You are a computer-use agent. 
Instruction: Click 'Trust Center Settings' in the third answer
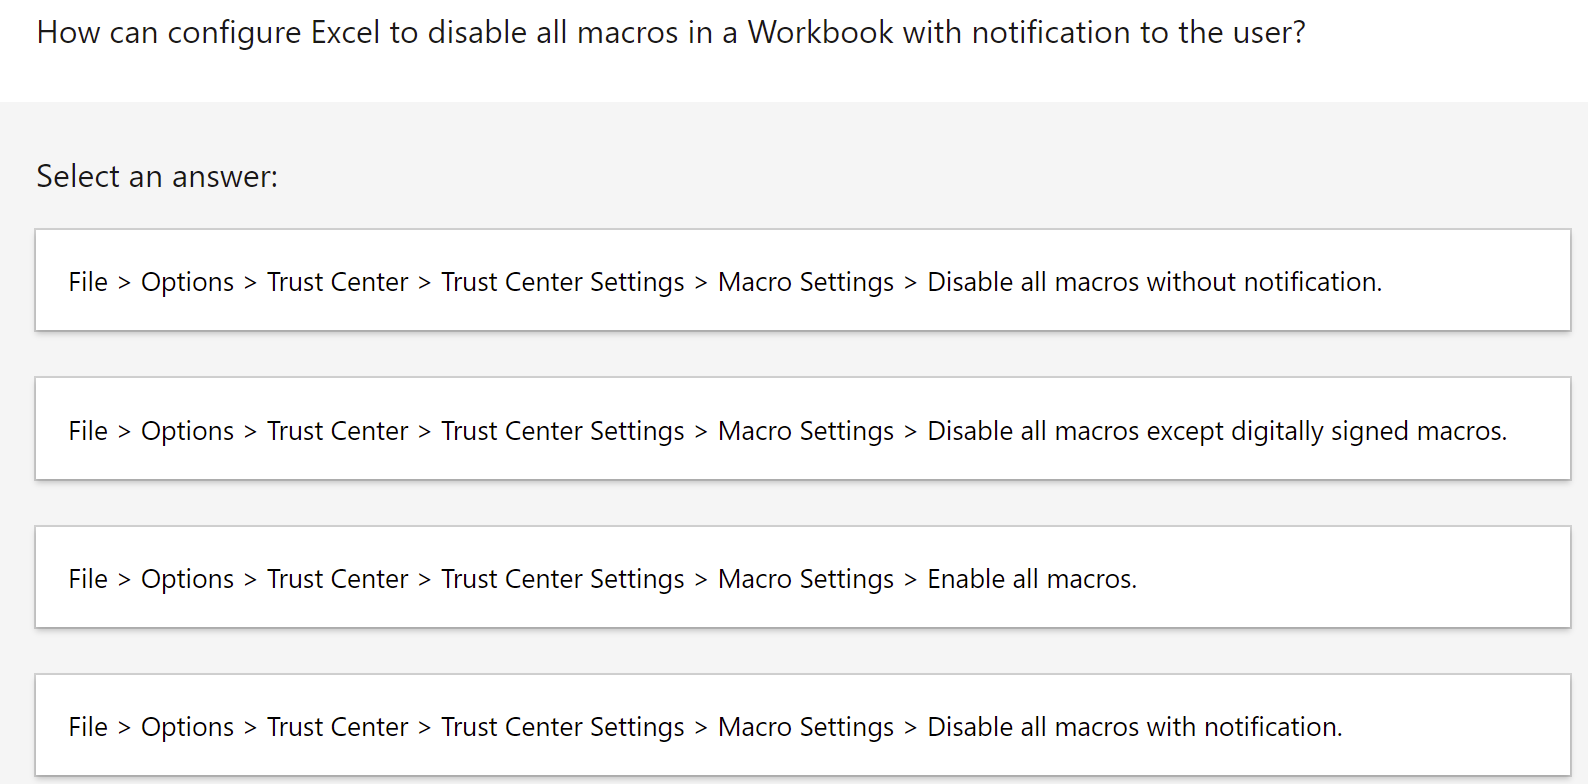[x=563, y=579]
